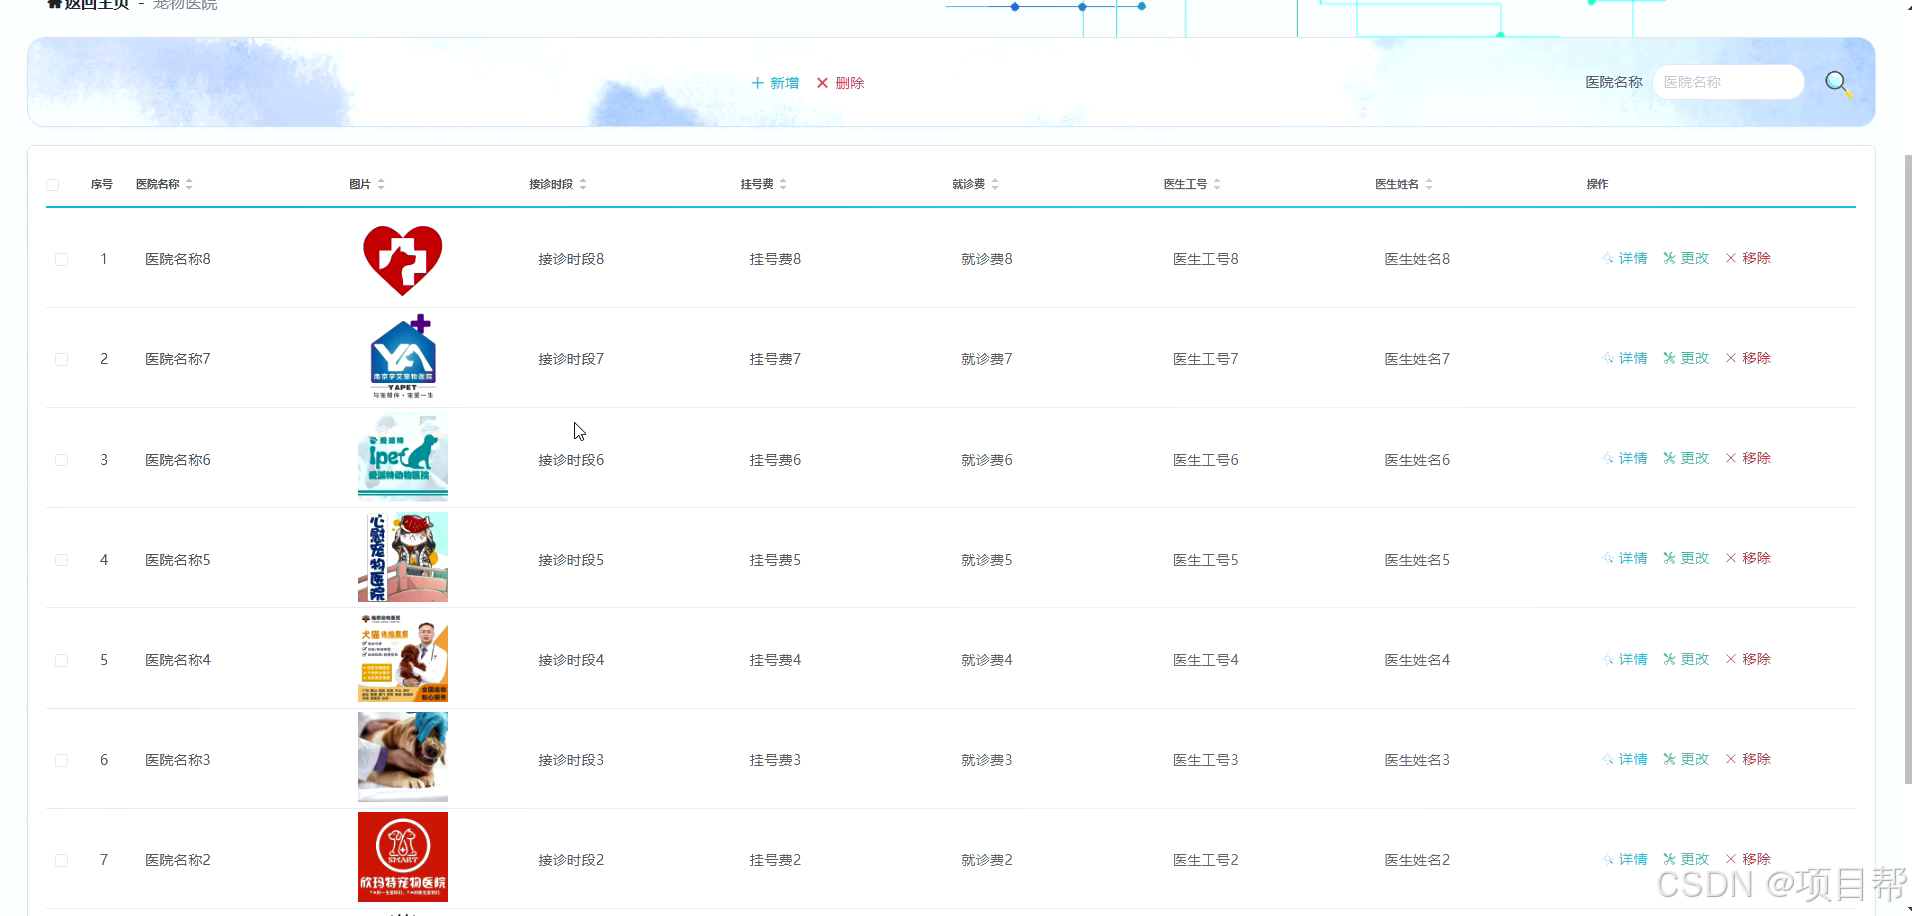Screen dimensions: 1912x916
Task: Open 详情 for 医院名称2 row
Action: click(1625, 859)
